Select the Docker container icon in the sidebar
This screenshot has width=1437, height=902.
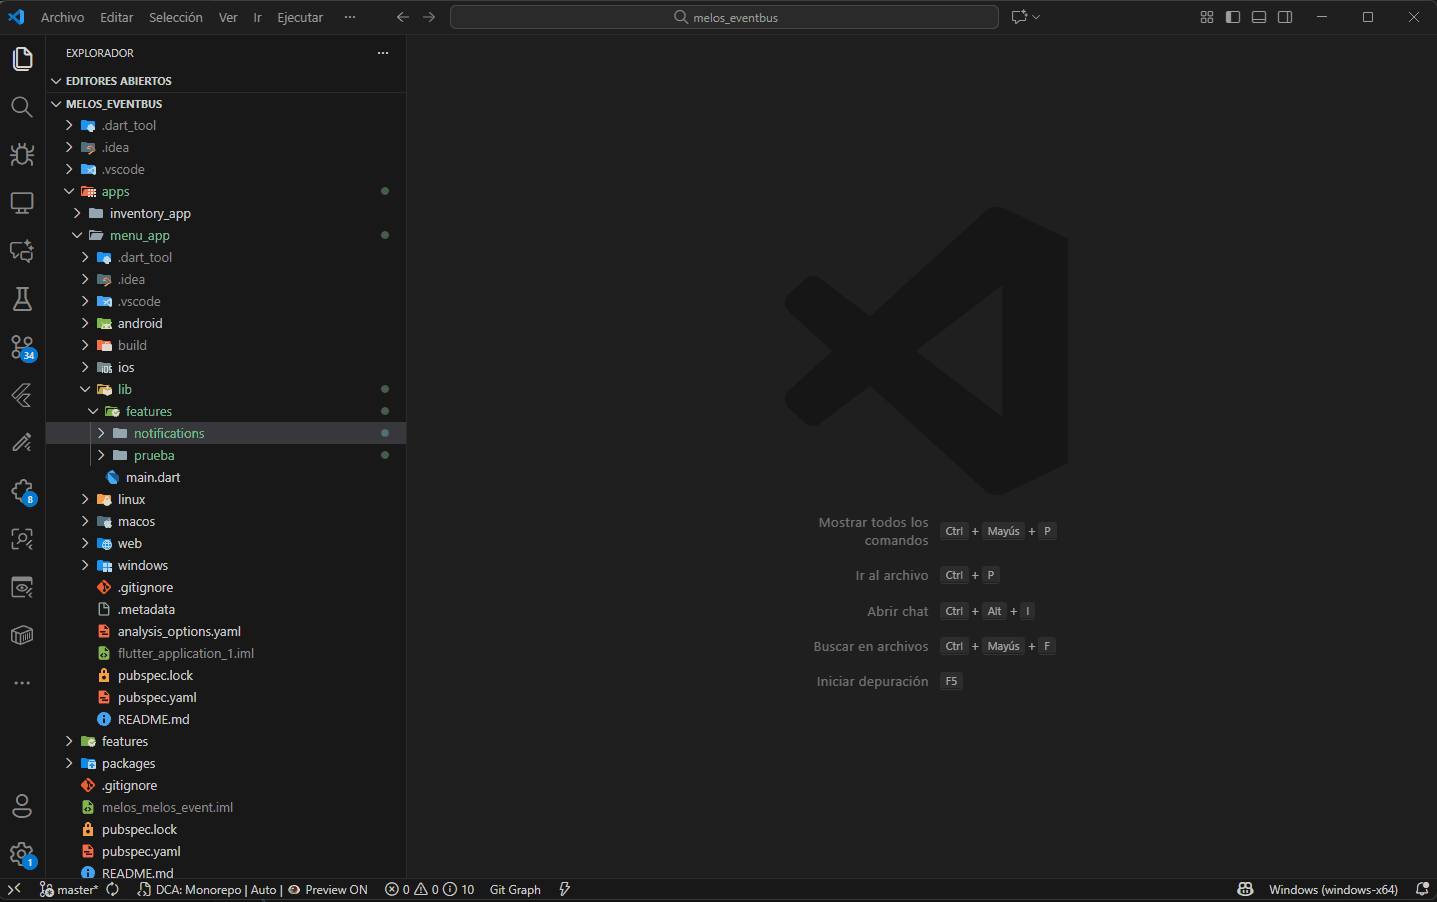[x=22, y=635]
